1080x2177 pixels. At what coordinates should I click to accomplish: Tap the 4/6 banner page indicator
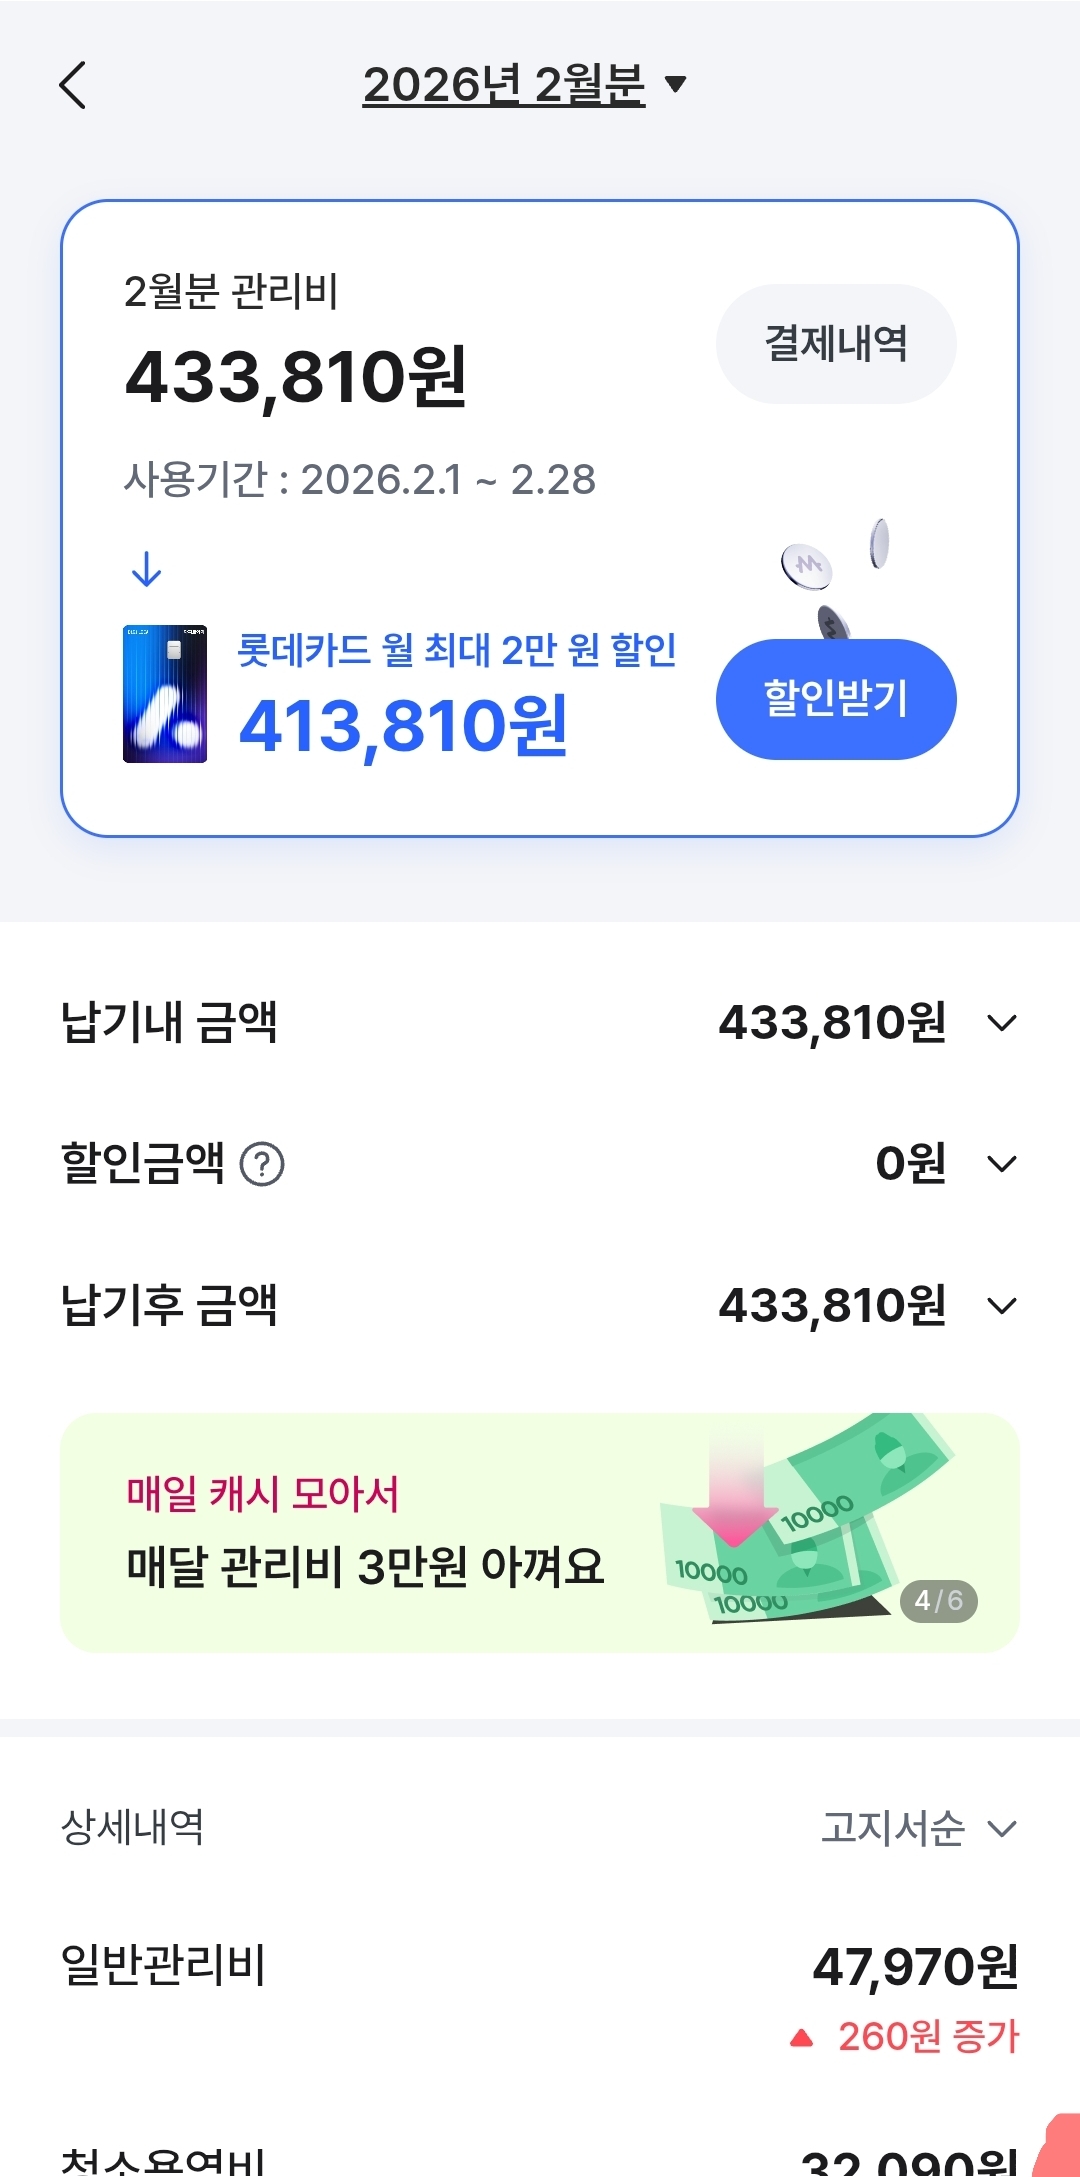coord(938,1601)
